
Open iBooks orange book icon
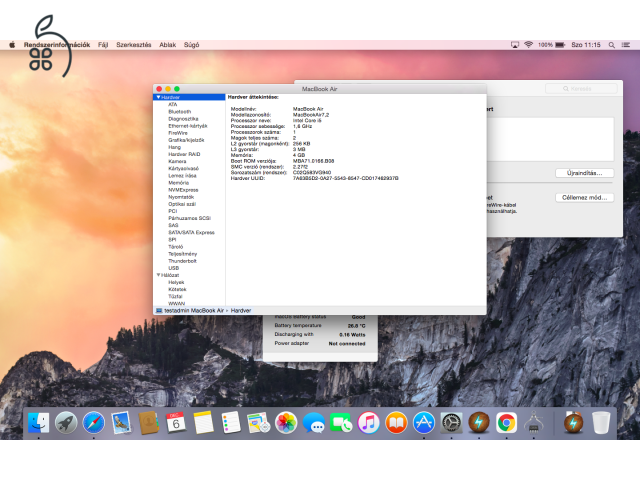click(396, 422)
